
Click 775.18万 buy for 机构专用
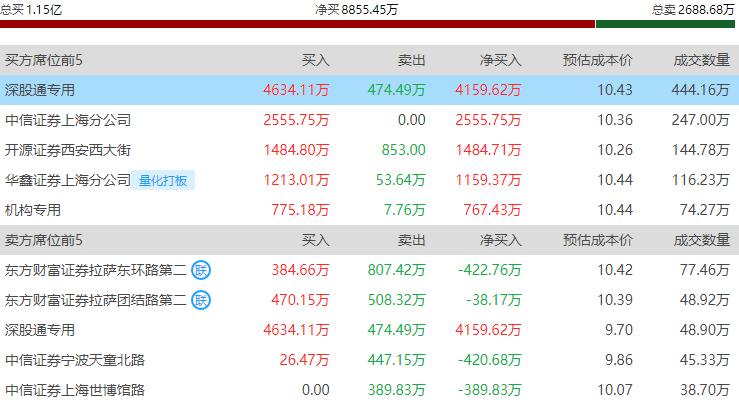[x=300, y=210]
